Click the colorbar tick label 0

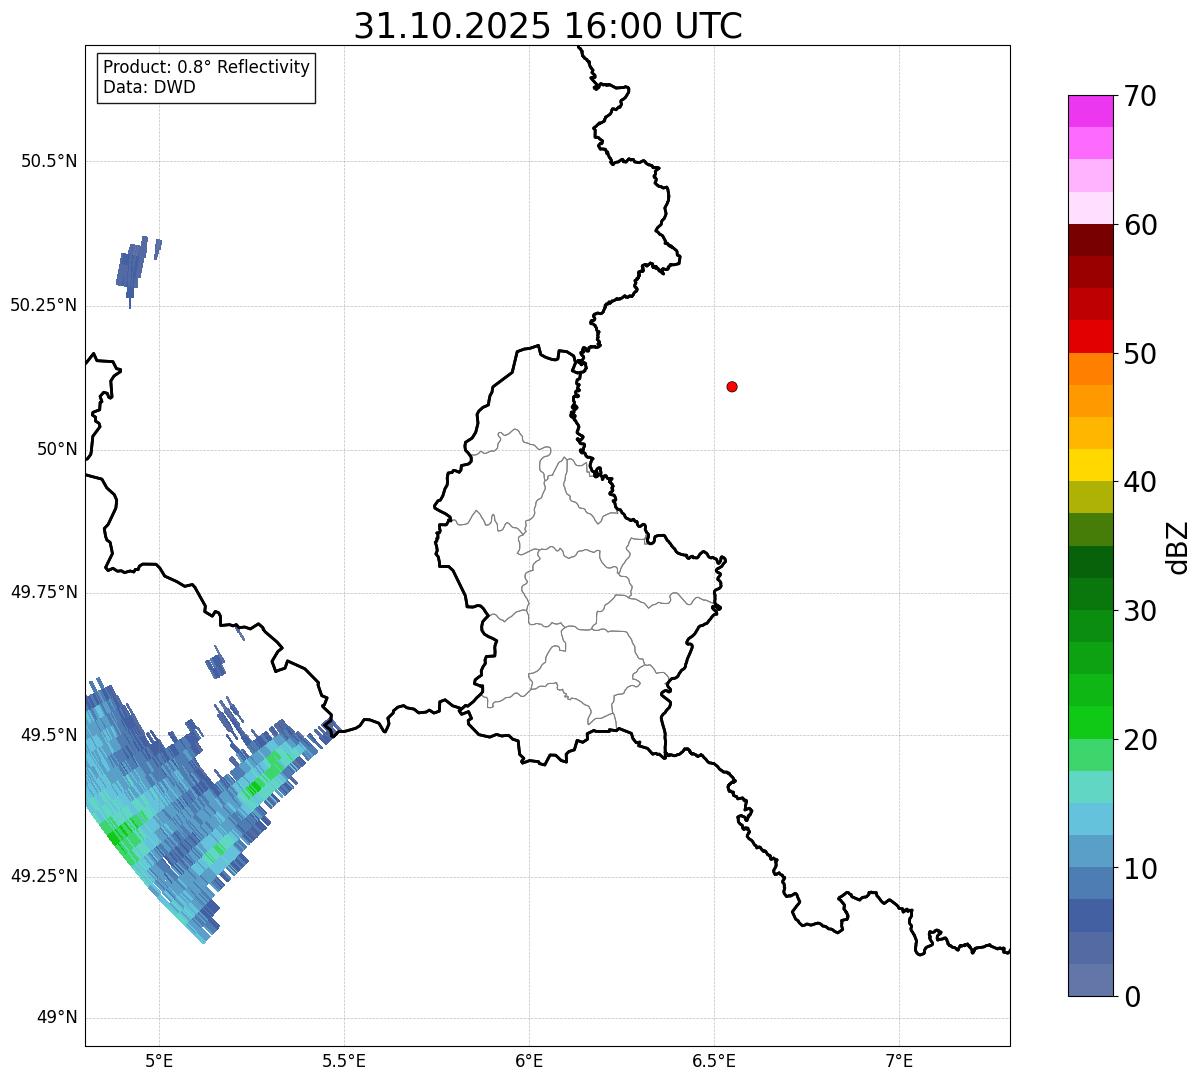[1132, 997]
